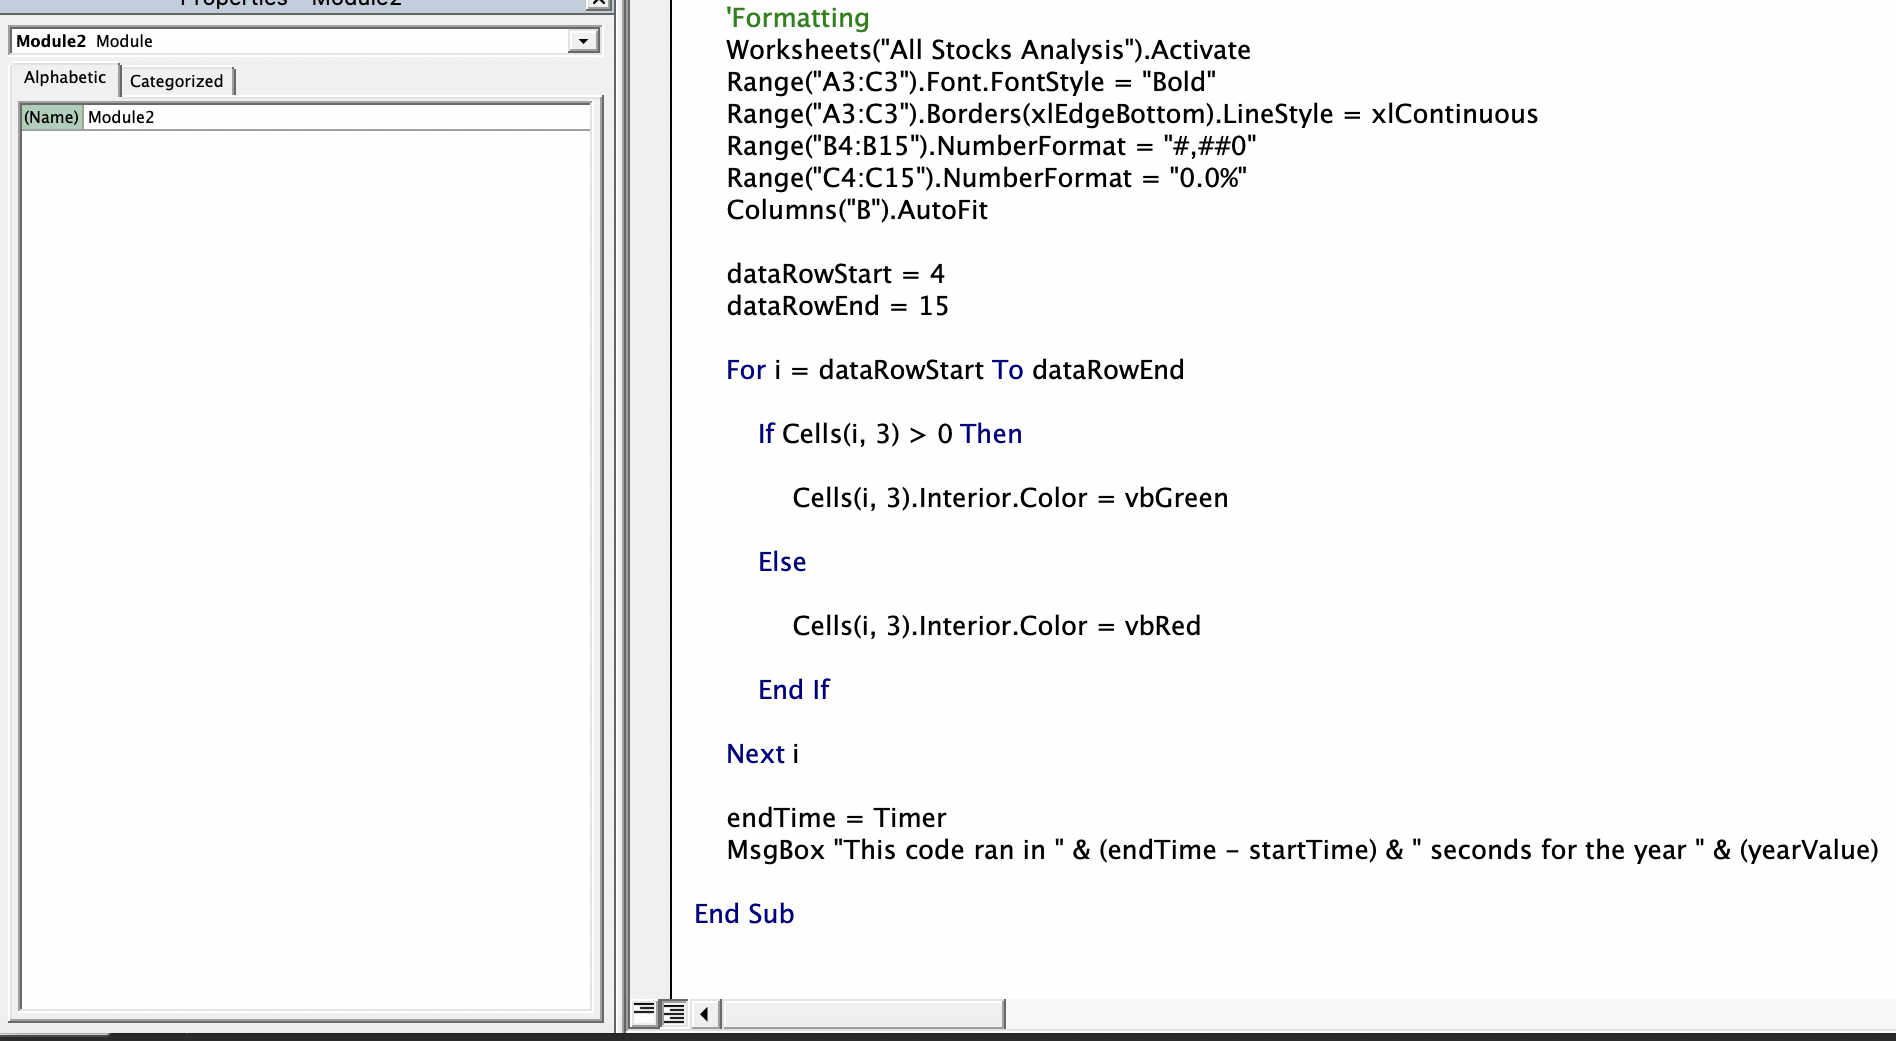
Task: Click the End If line
Action: tap(794, 690)
